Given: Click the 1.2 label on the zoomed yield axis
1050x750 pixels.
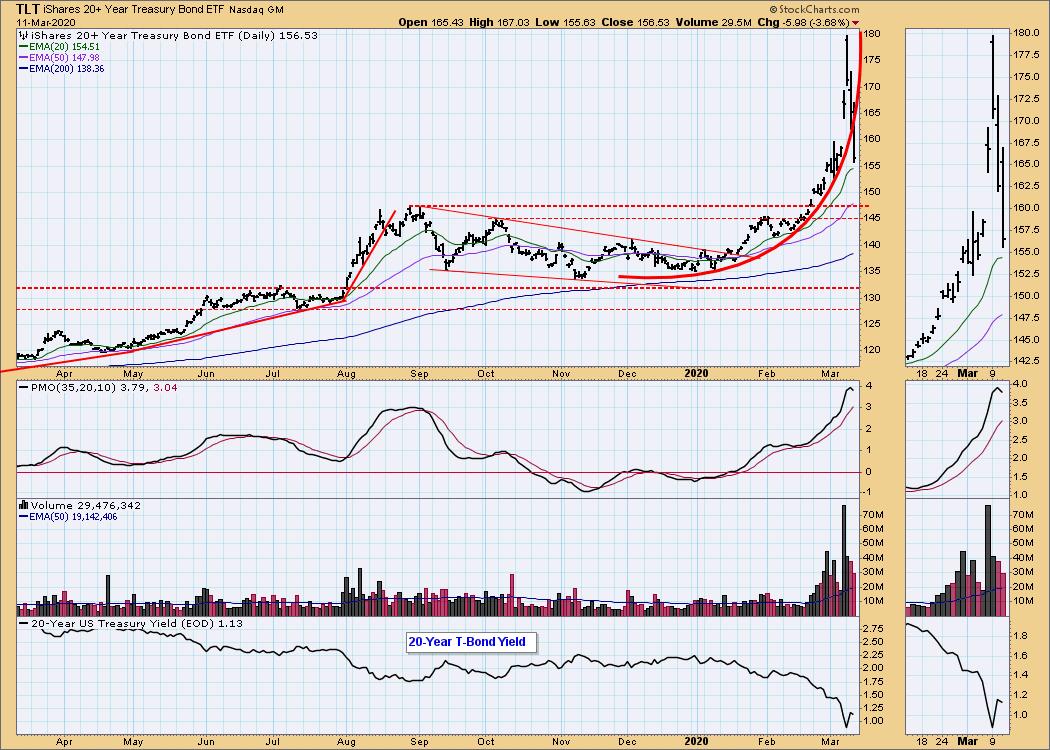Looking at the screenshot, I should (1021, 695).
